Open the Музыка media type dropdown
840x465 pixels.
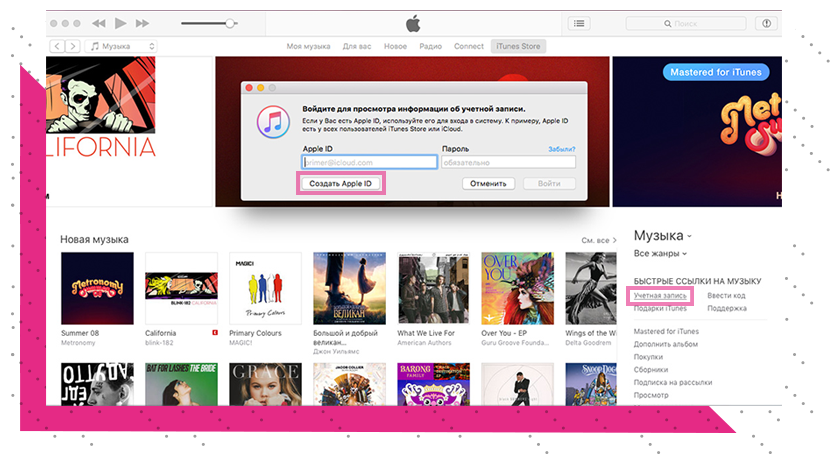click(122, 46)
